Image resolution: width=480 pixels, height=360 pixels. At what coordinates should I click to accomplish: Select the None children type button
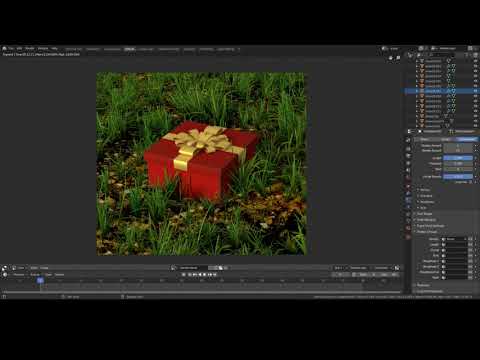click(424, 139)
